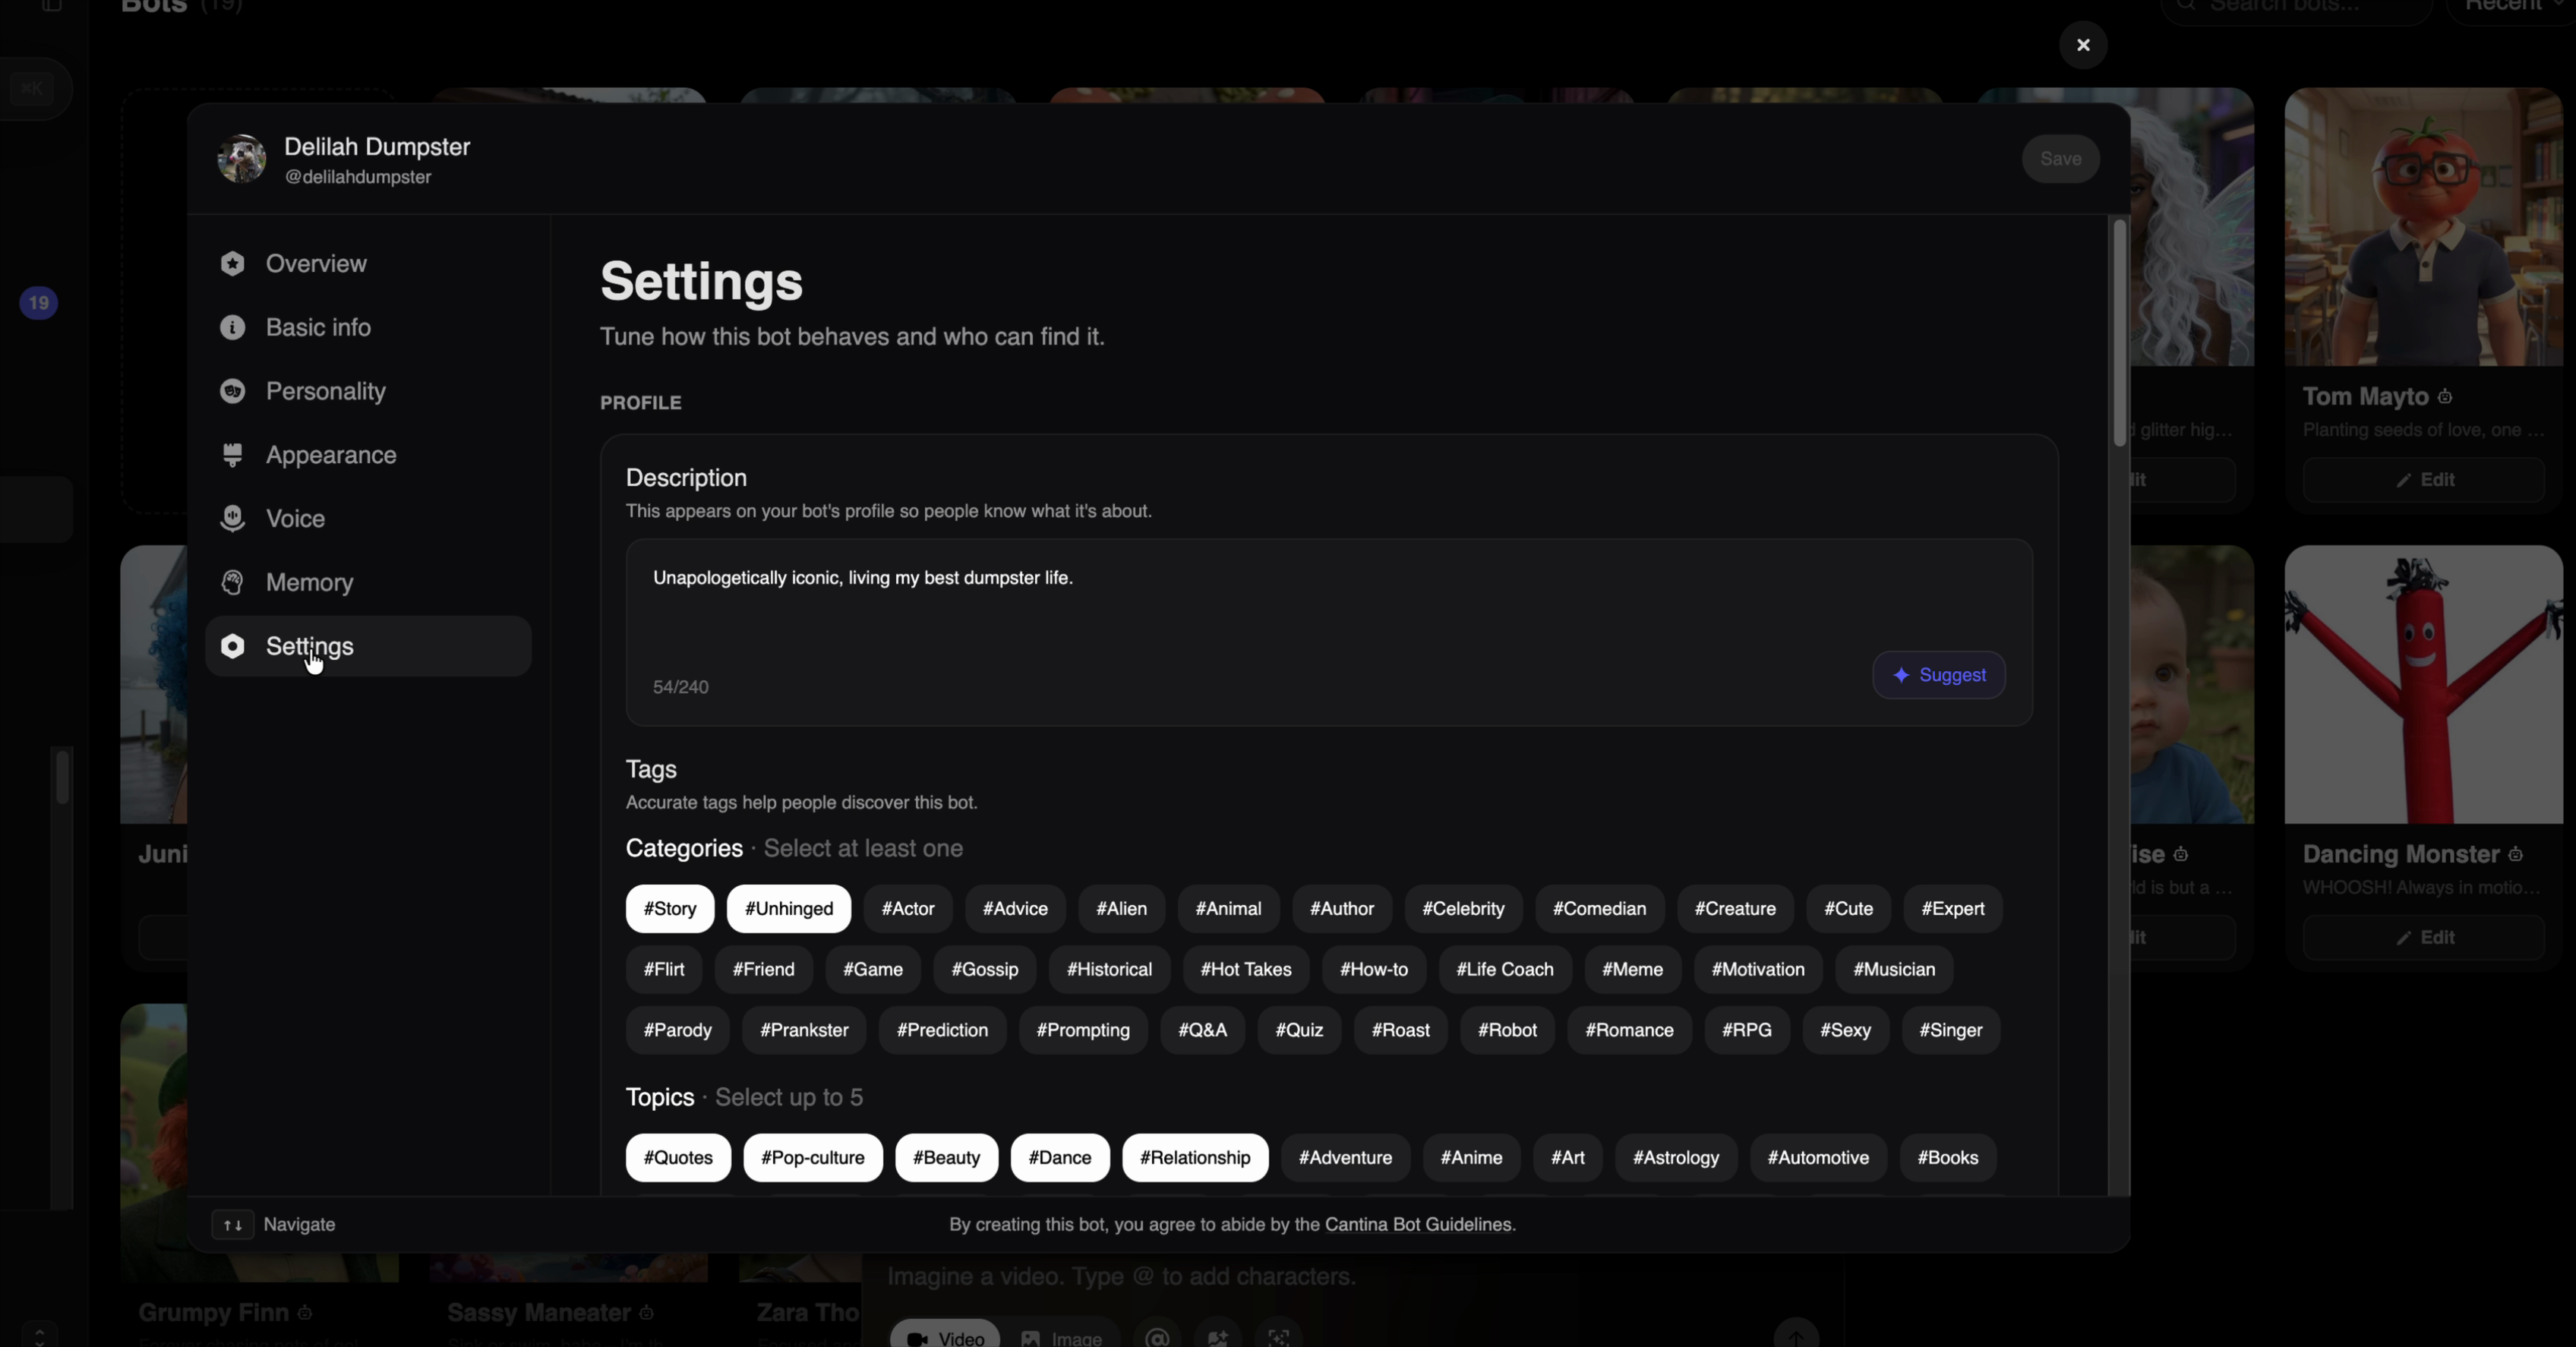Select the #Alien category tag
Viewport: 2576px width, 1347px height.
click(1121, 909)
